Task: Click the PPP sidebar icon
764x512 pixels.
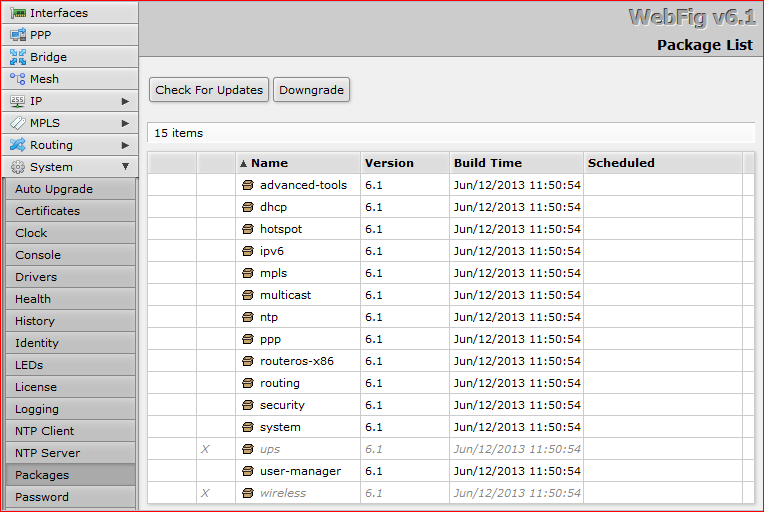Action: coord(18,35)
